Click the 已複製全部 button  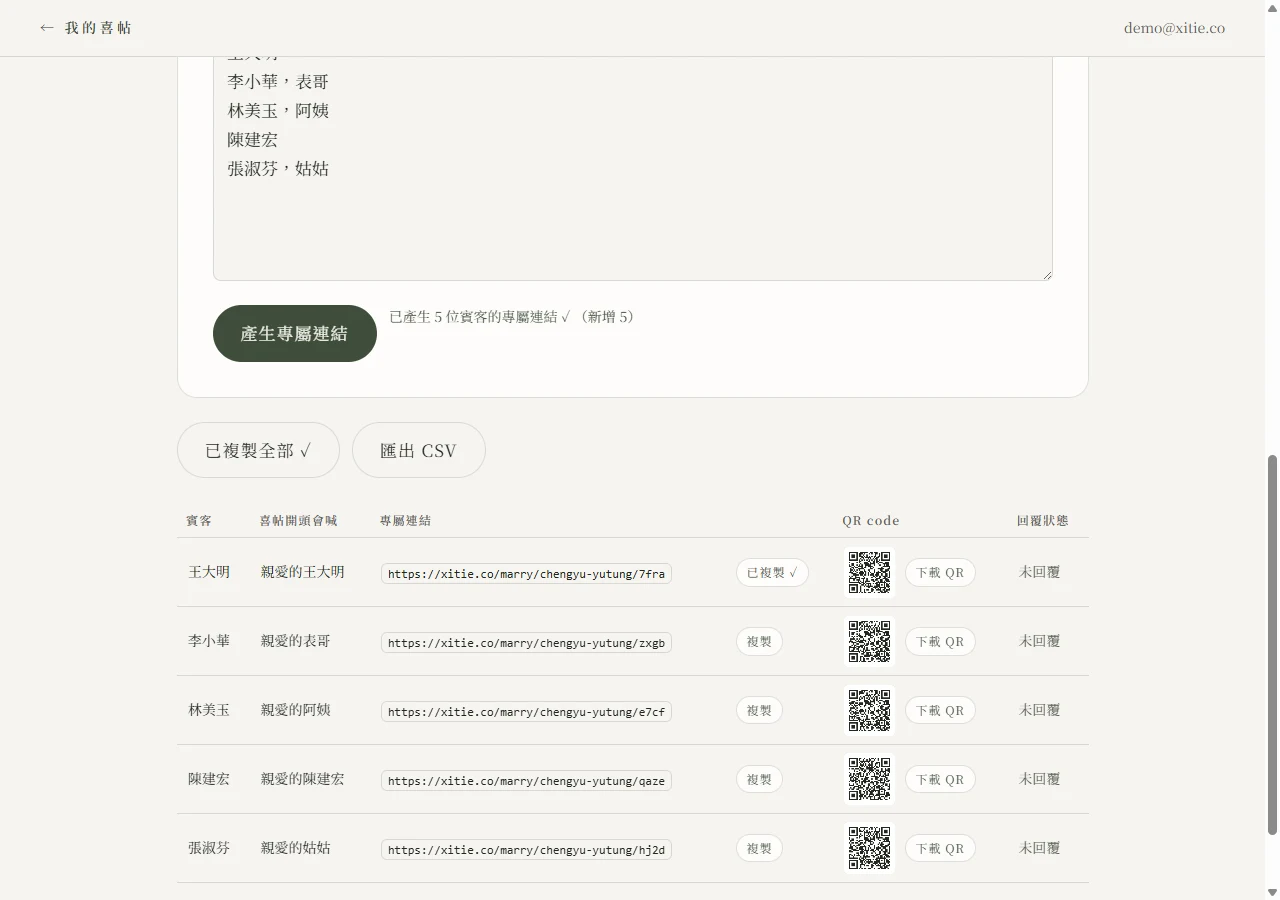tap(258, 450)
